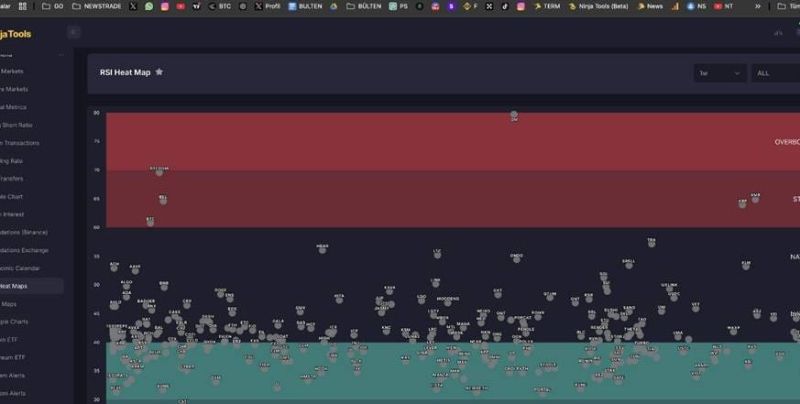Open Bubble Chart in the sidebar
The width and height of the screenshot is (800, 404).
tap(11, 197)
